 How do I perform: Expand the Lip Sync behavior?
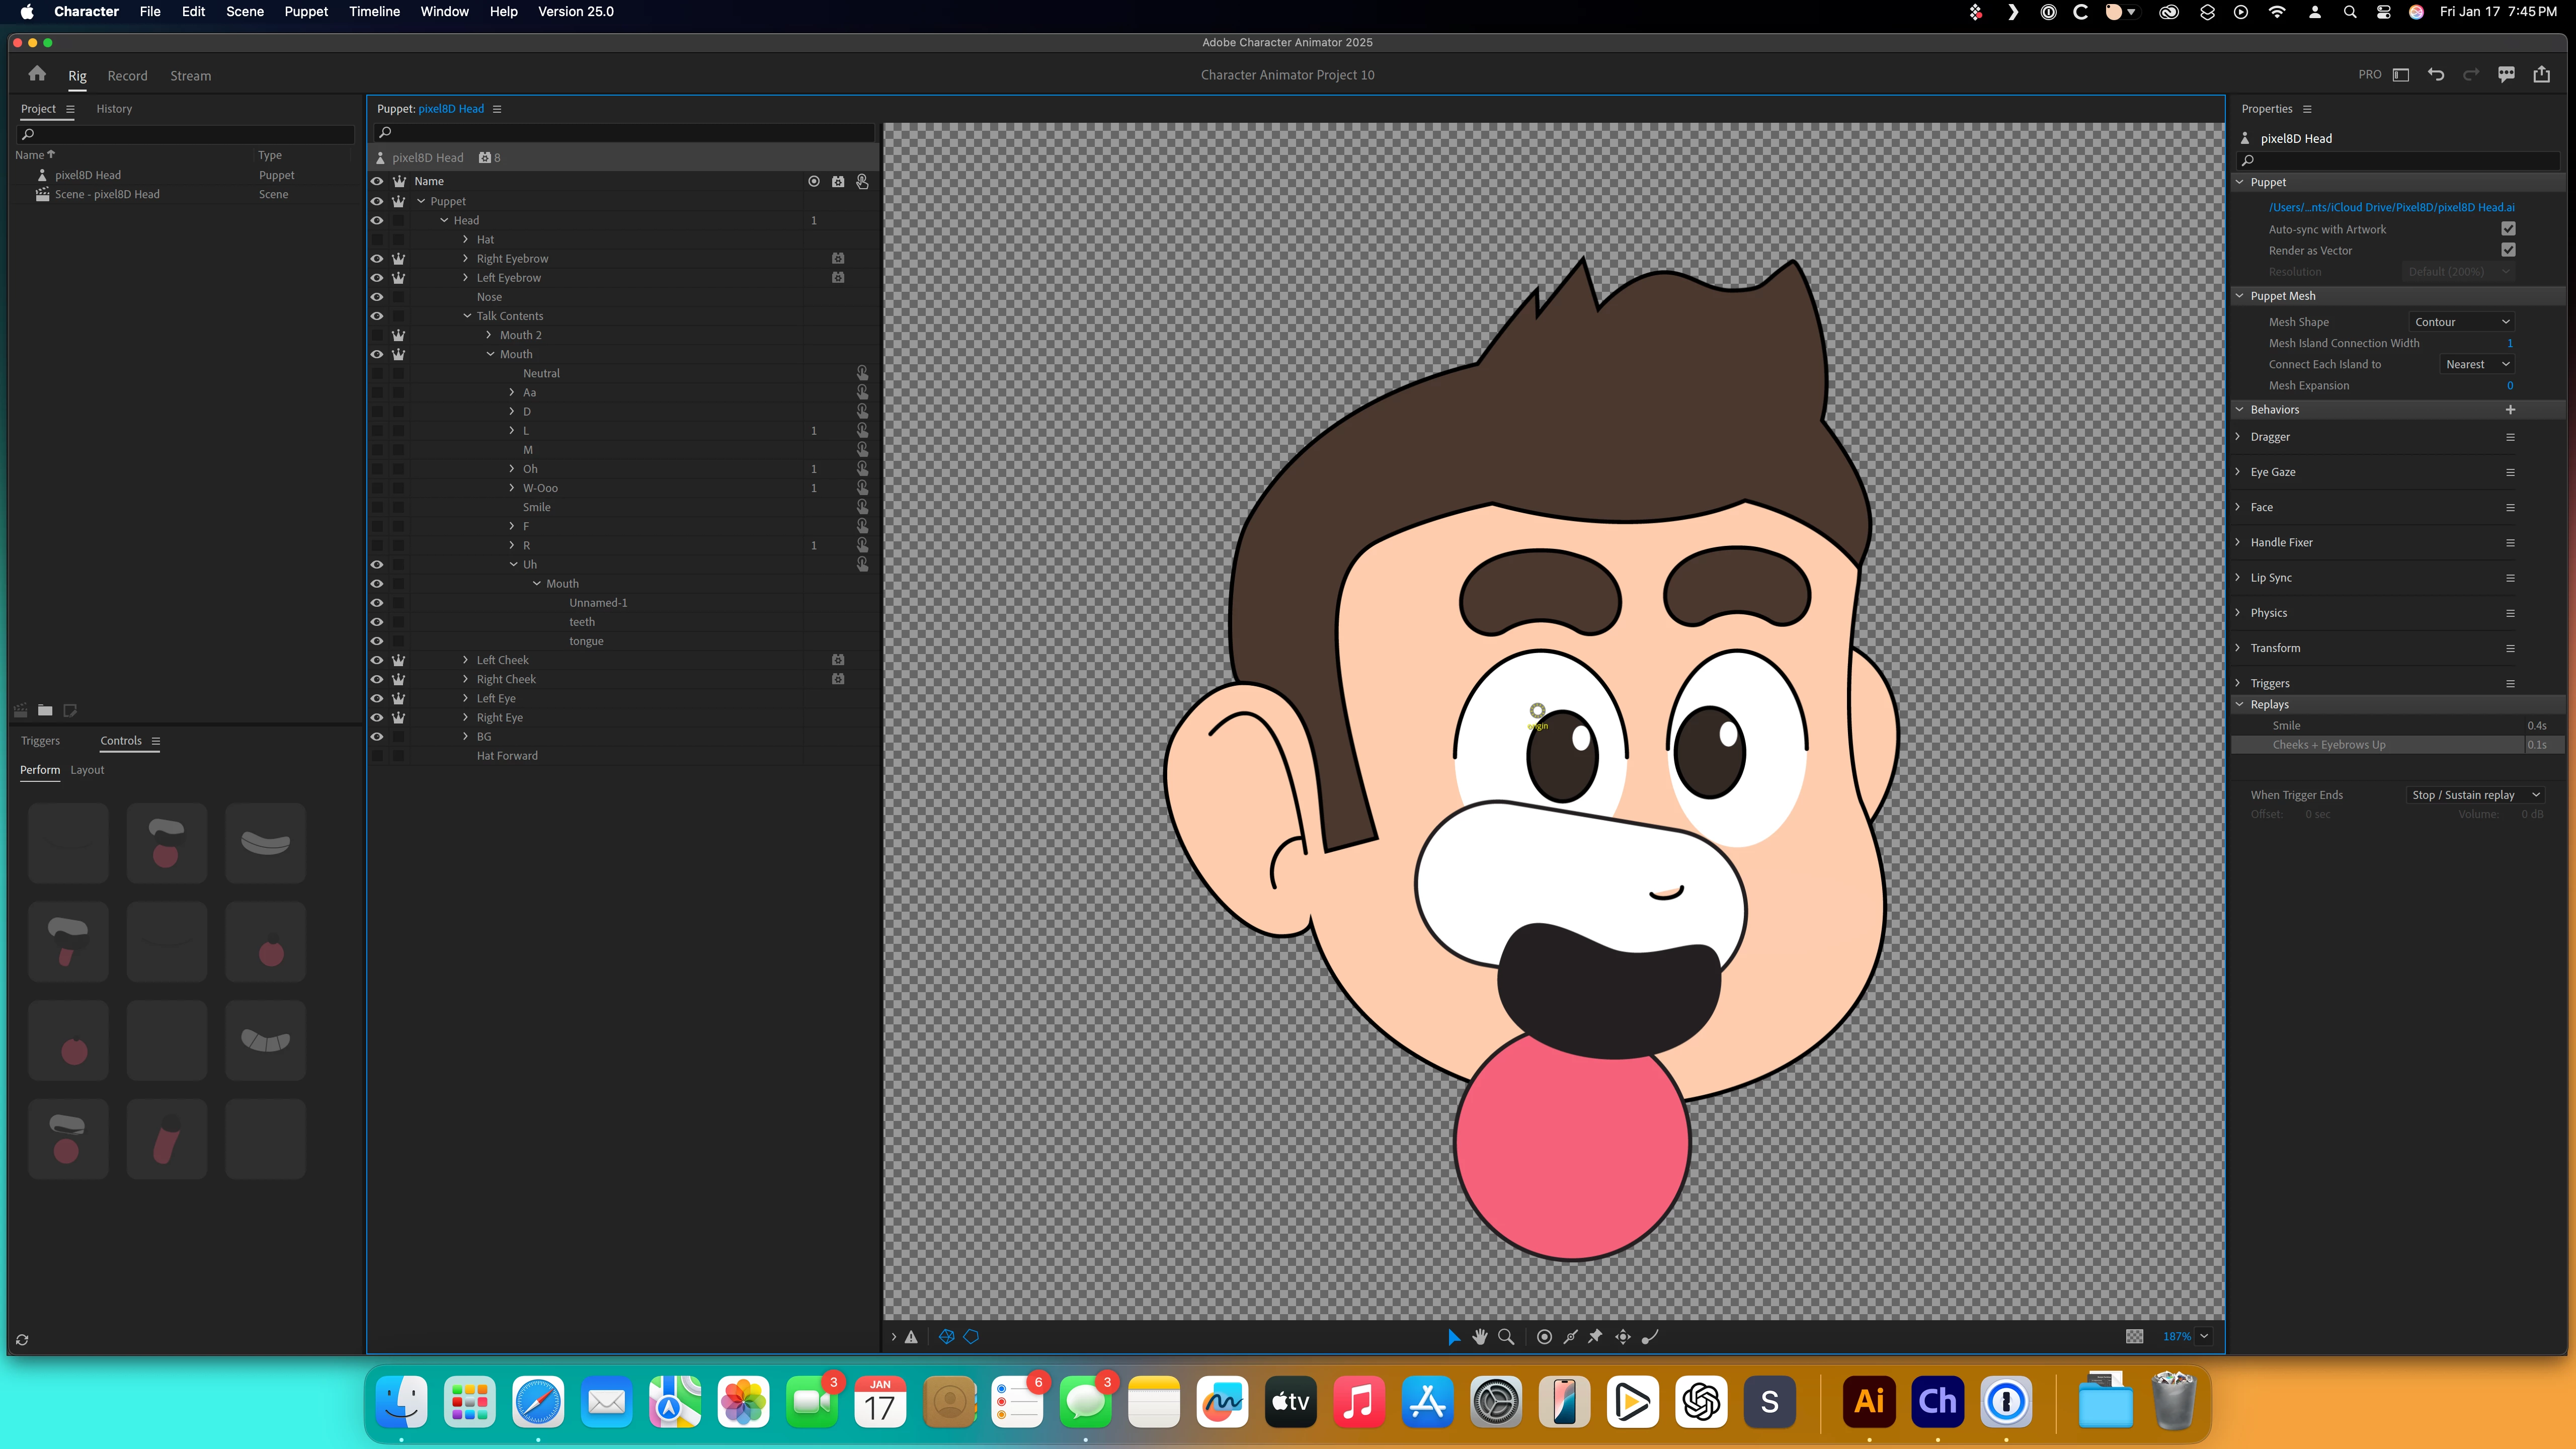[2239, 577]
